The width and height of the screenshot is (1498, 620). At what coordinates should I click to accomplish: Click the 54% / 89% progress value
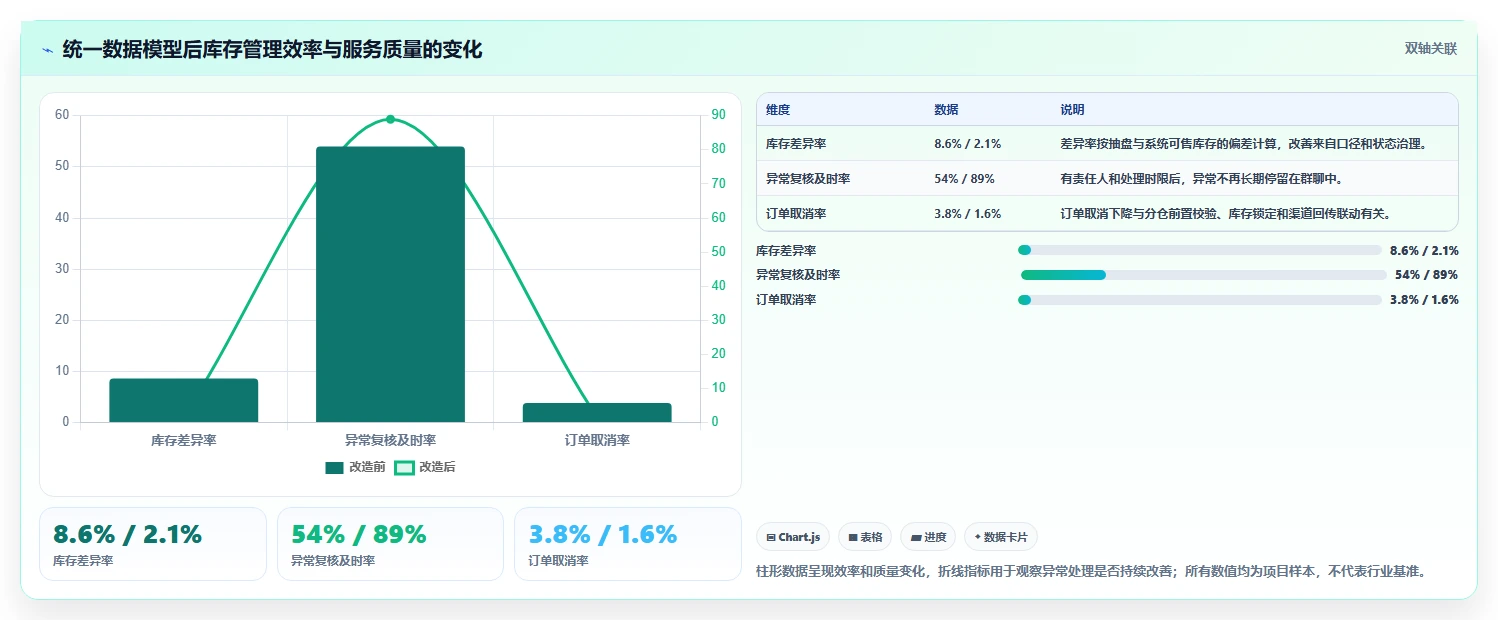(x=1426, y=275)
